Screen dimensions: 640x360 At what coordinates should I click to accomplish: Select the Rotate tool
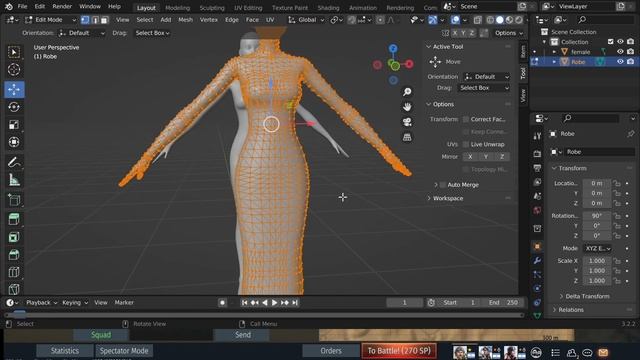pos(14,107)
